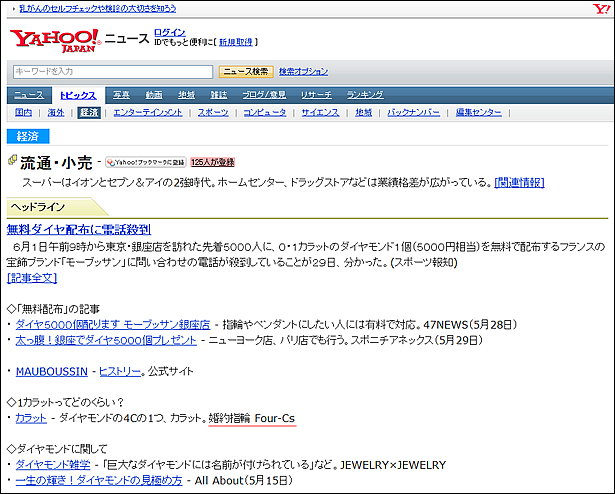Open the ヒストリー link
This screenshot has height=494, width=615.
tap(120, 371)
